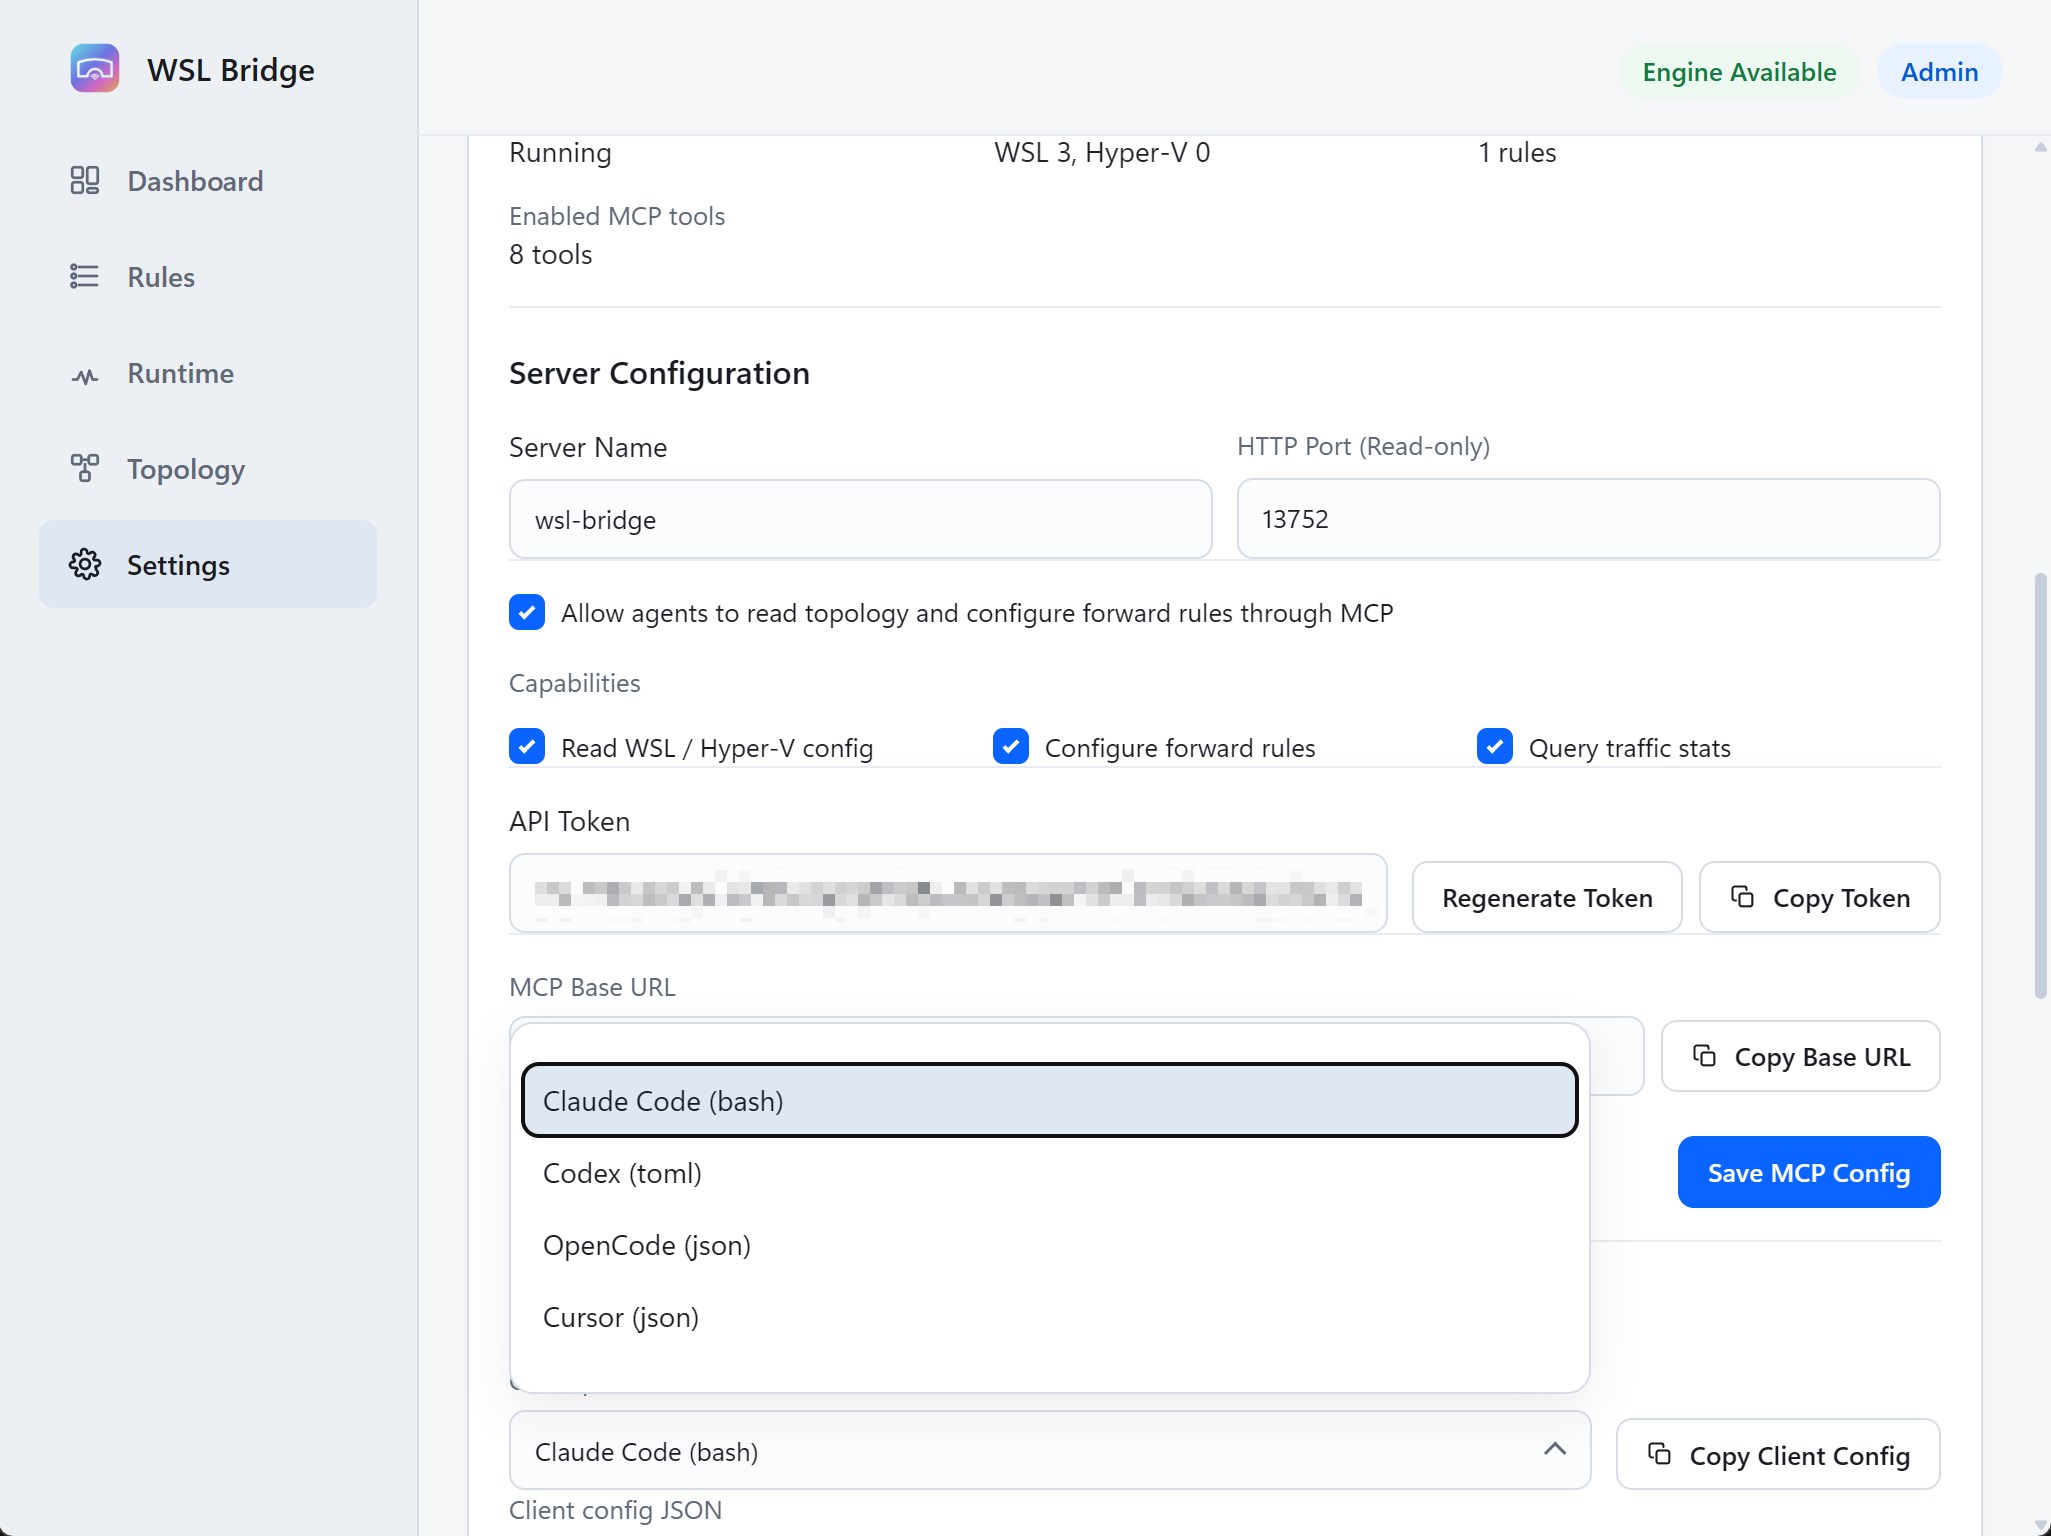
Task: Click the blurred API Token field
Action: [948, 894]
